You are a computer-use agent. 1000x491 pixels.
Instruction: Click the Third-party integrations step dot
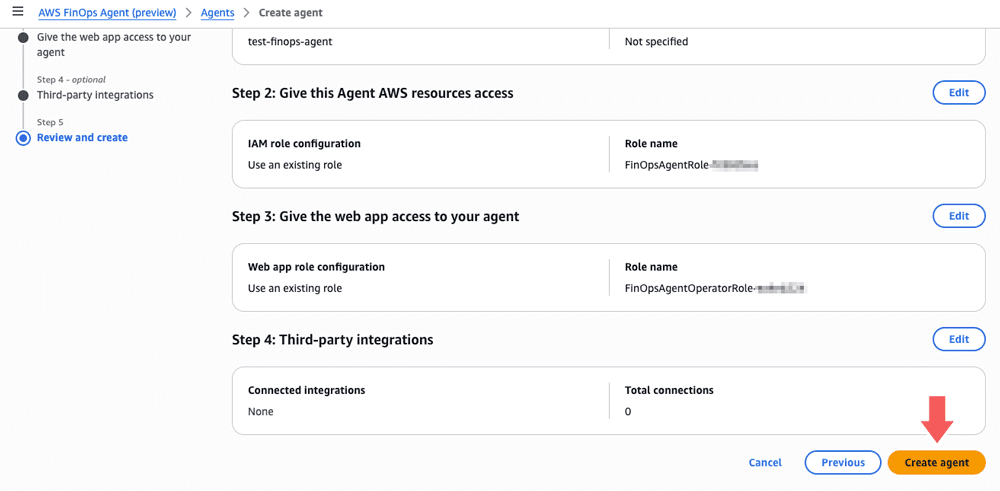point(24,96)
